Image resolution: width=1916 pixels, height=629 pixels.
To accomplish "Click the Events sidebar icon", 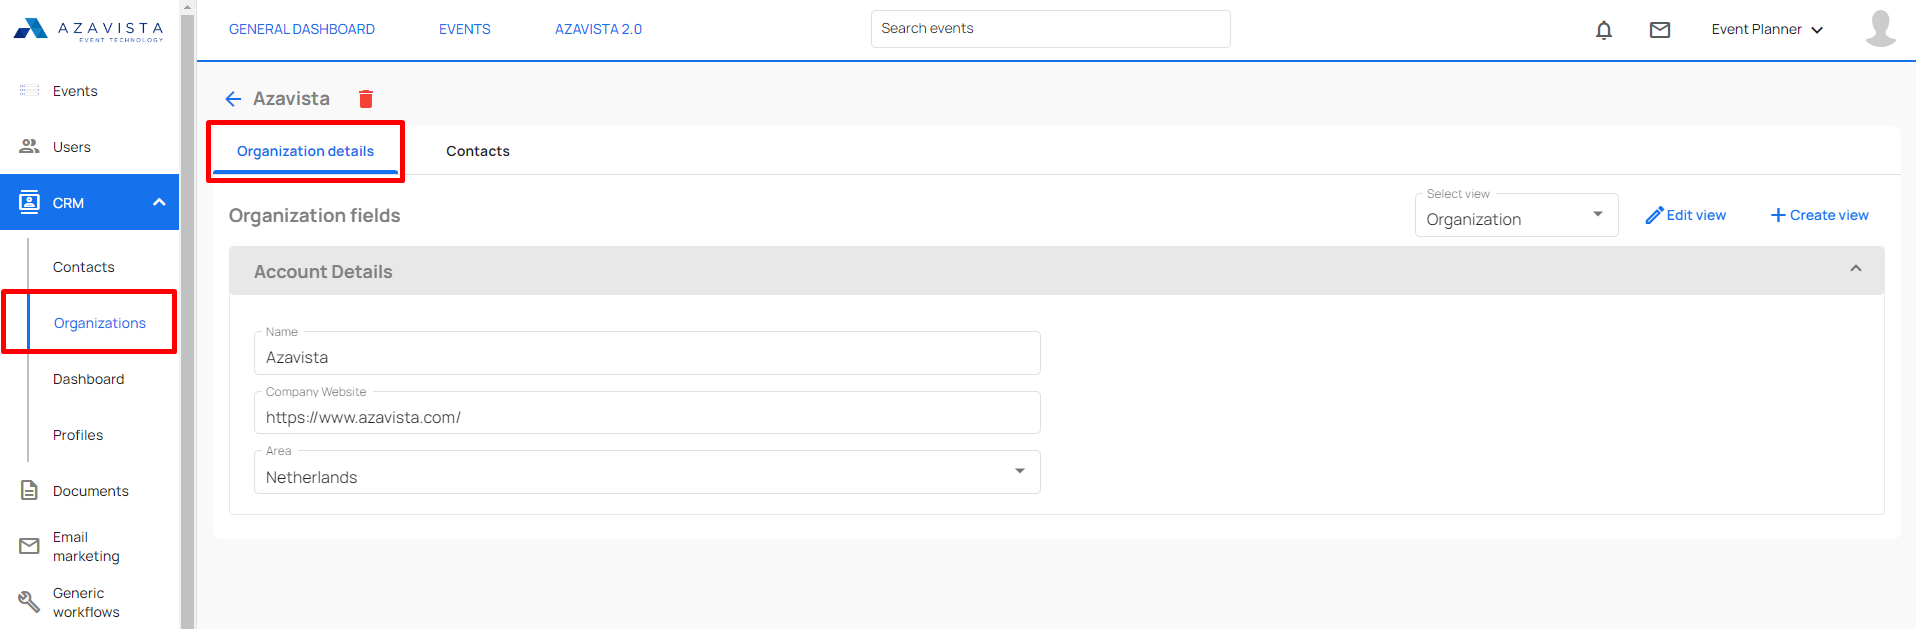I will 29,91.
